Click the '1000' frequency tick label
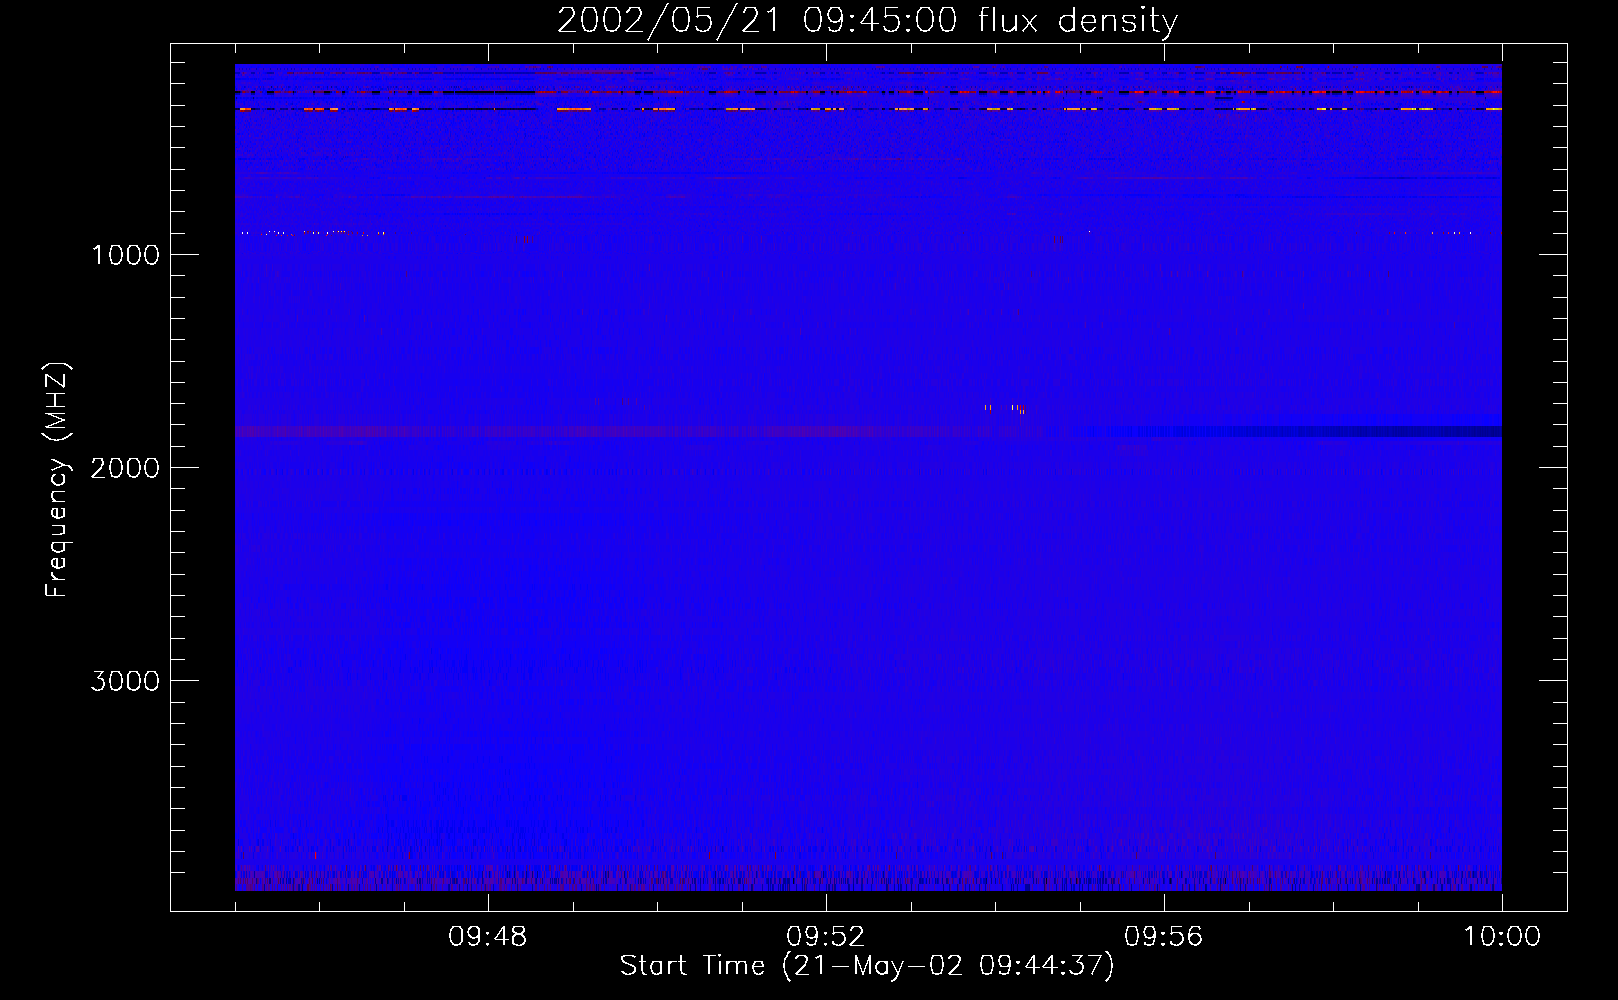 point(126,255)
